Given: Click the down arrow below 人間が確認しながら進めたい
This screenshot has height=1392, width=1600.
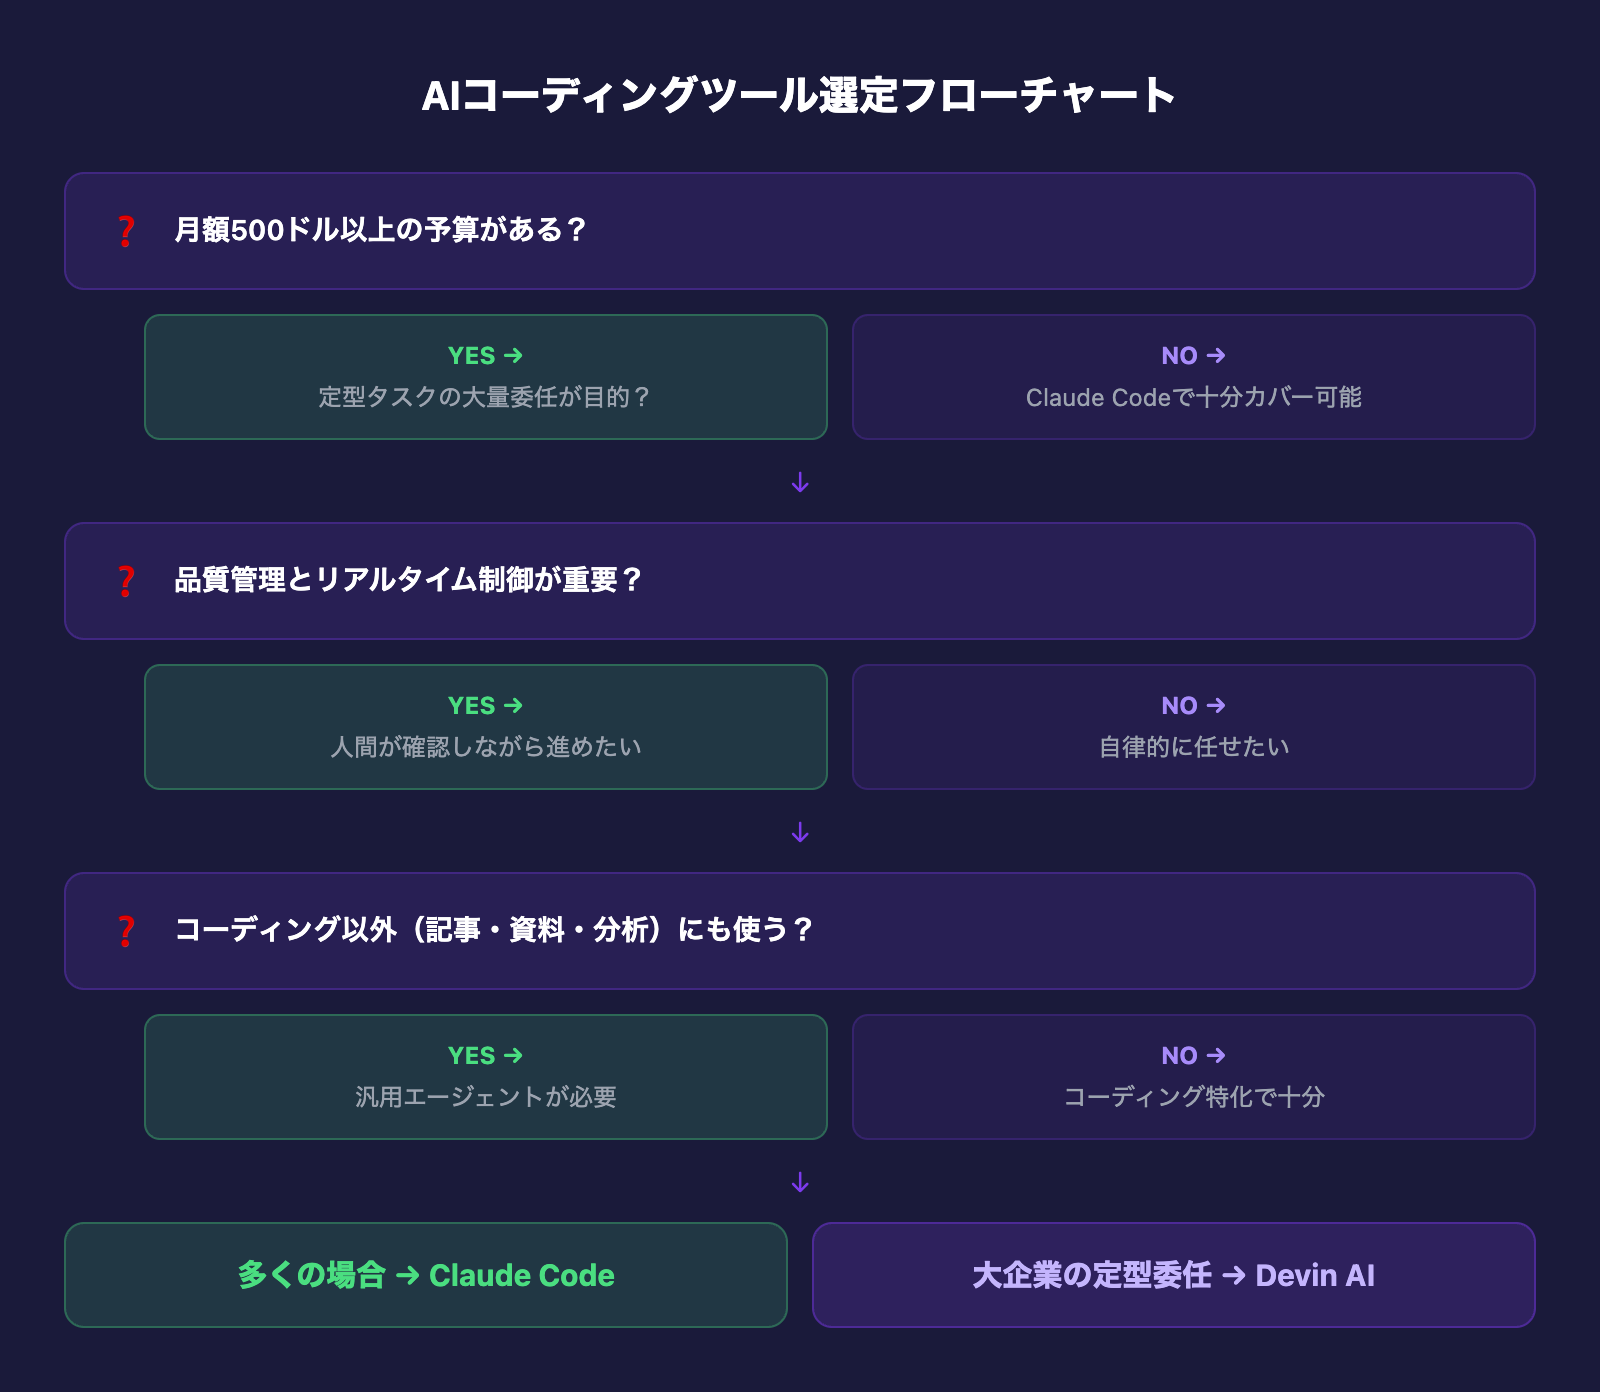Looking at the screenshot, I should coord(800,833).
